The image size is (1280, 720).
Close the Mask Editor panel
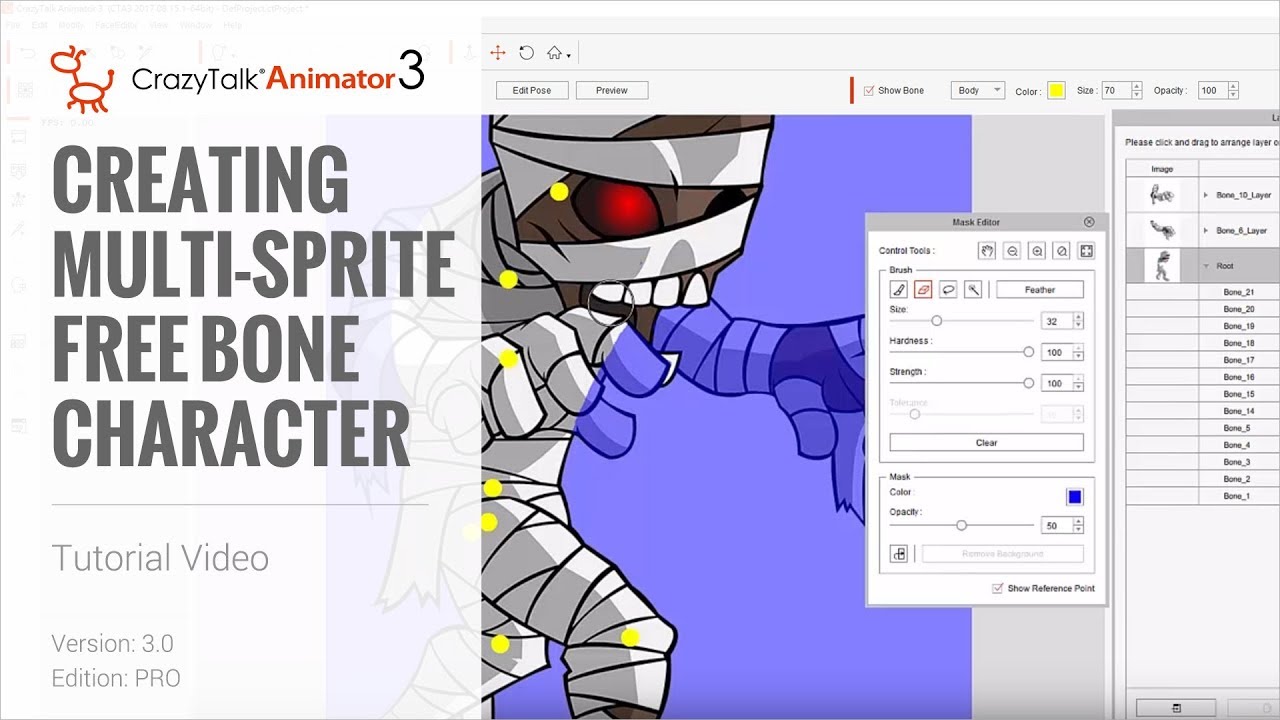coord(1089,222)
